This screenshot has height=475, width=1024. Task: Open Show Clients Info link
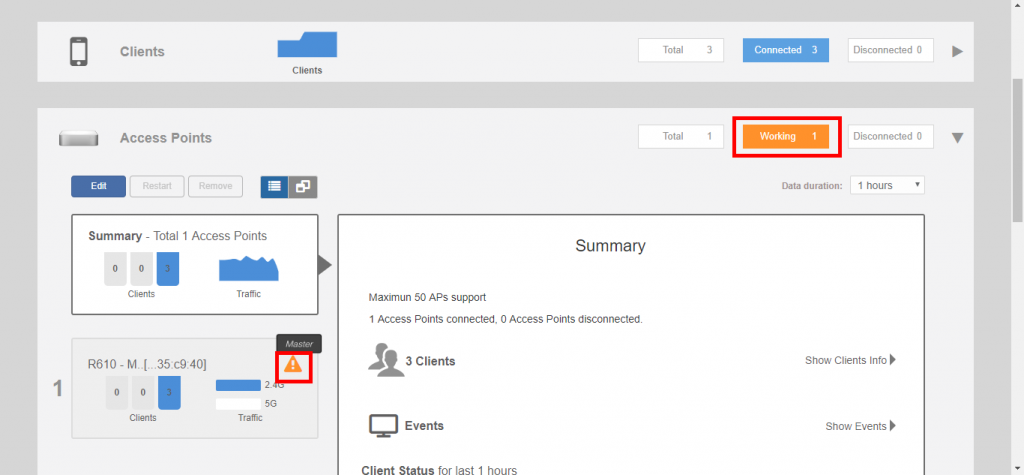click(x=850, y=360)
